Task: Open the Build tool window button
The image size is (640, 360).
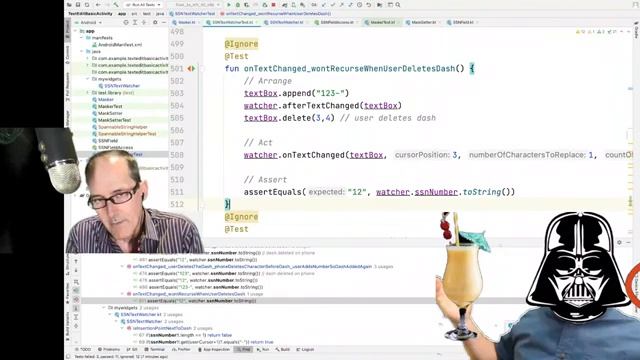Action: pos(283,349)
